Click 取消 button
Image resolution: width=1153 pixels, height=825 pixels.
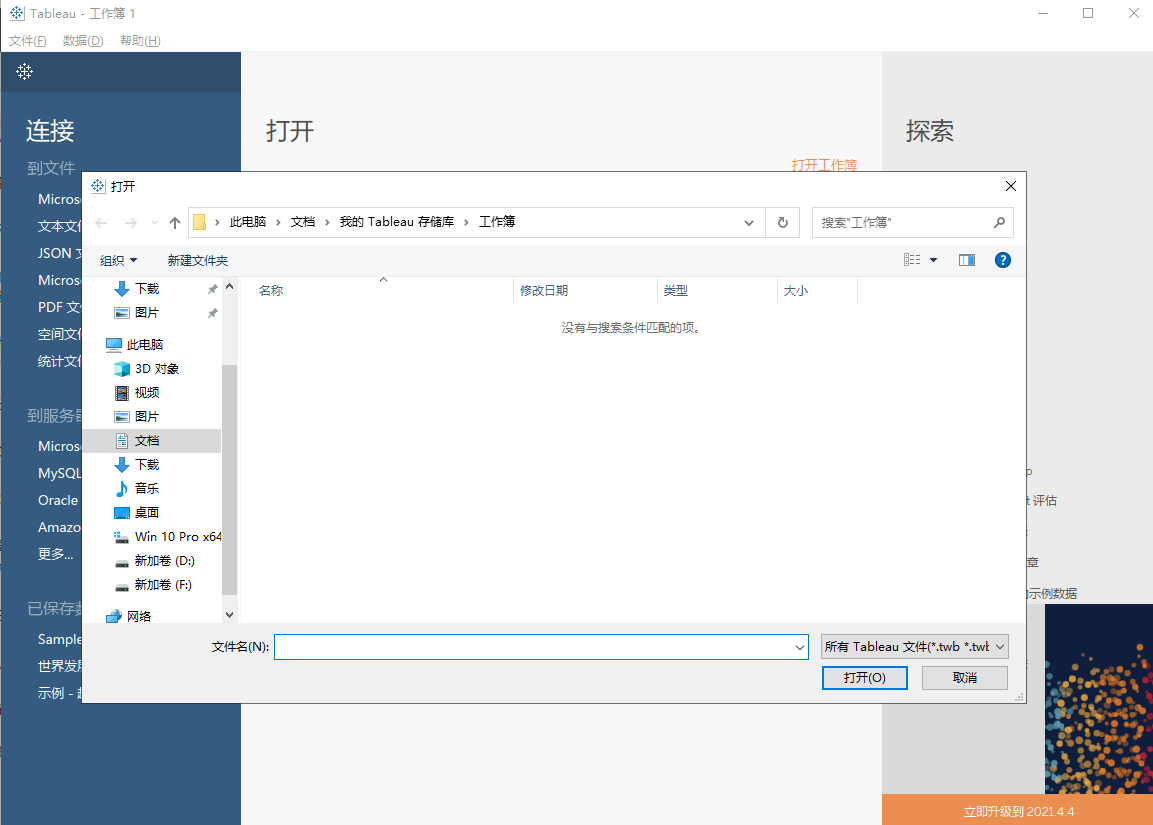(965, 678)
